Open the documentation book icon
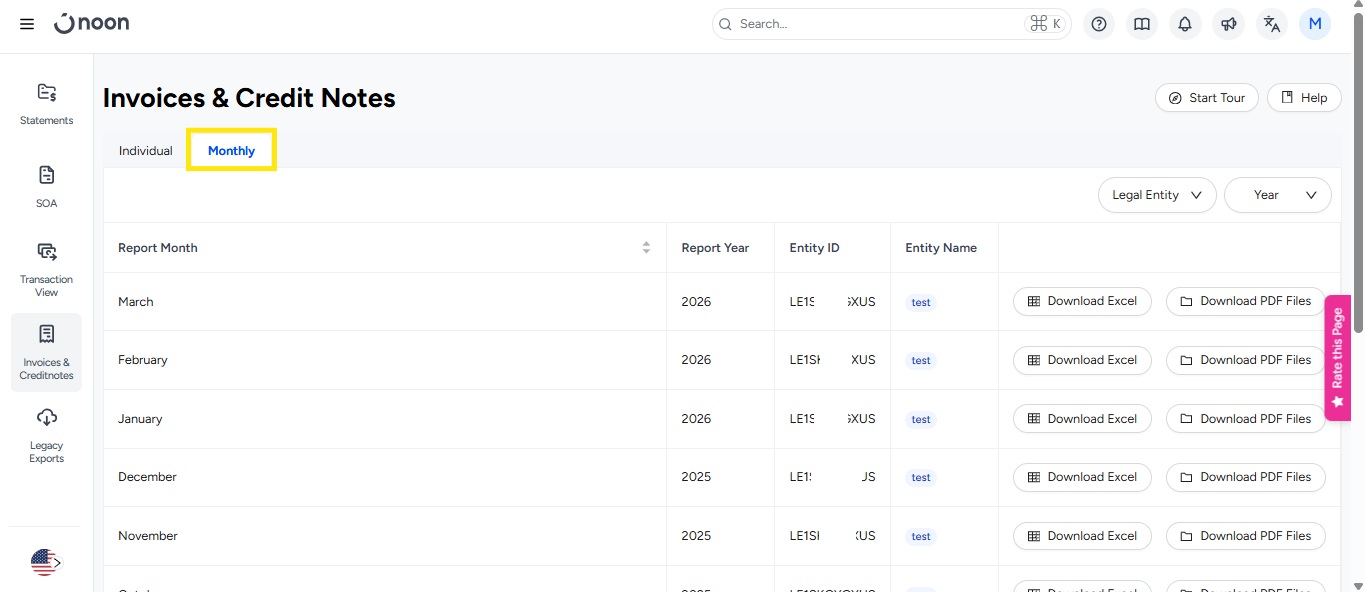Screen dimensions: 1365x592 1142,24
